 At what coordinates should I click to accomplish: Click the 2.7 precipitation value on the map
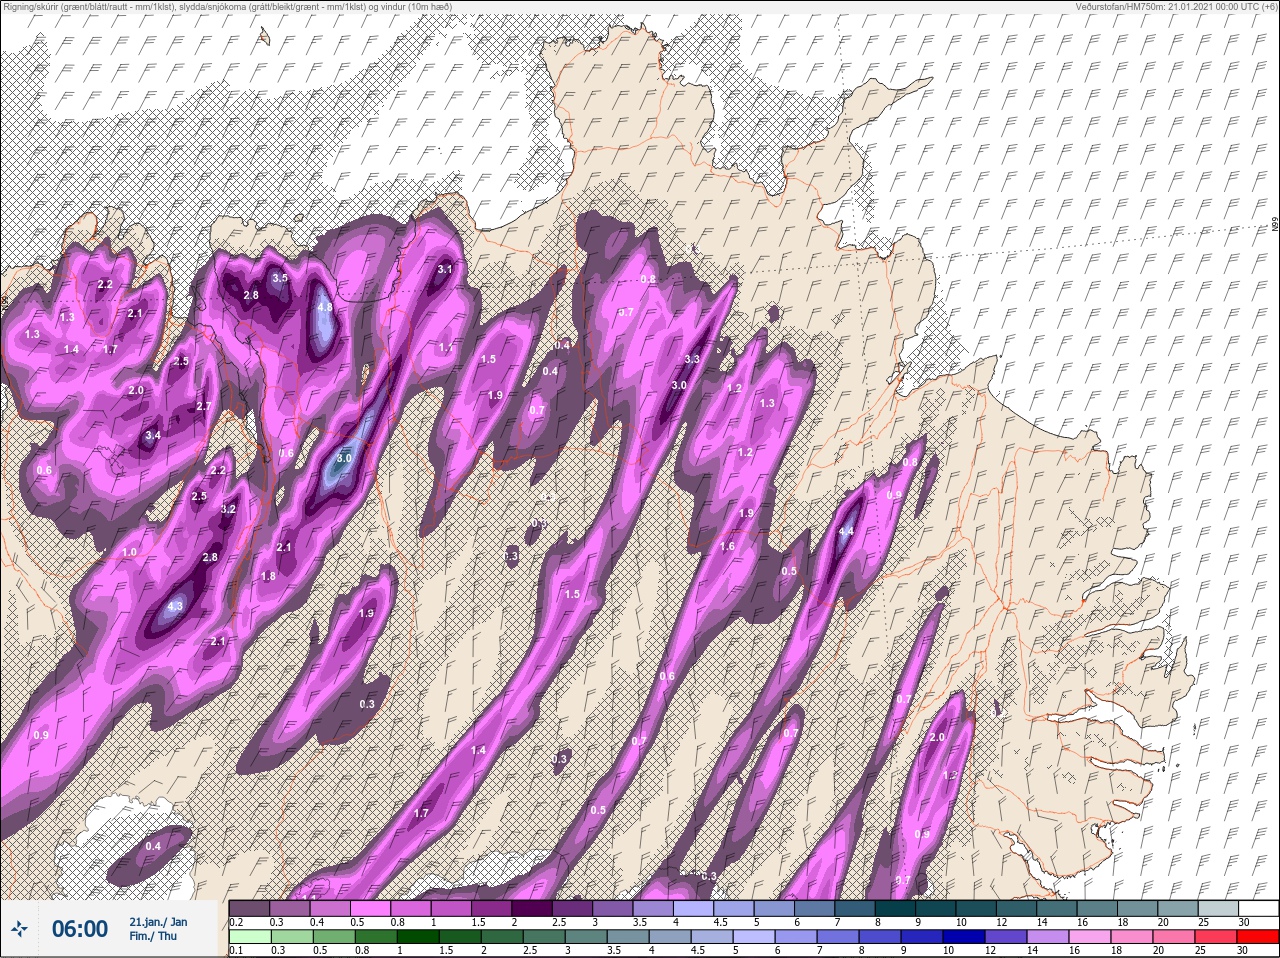(x=204, y=406)
